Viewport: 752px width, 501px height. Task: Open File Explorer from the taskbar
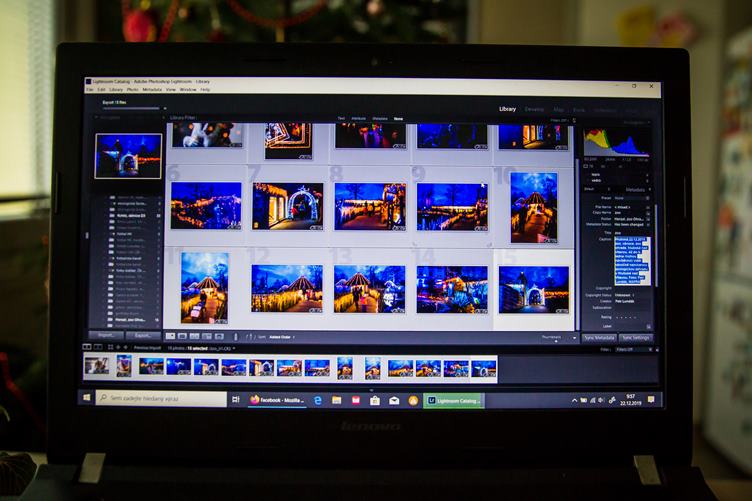click(x=337, y=400)
